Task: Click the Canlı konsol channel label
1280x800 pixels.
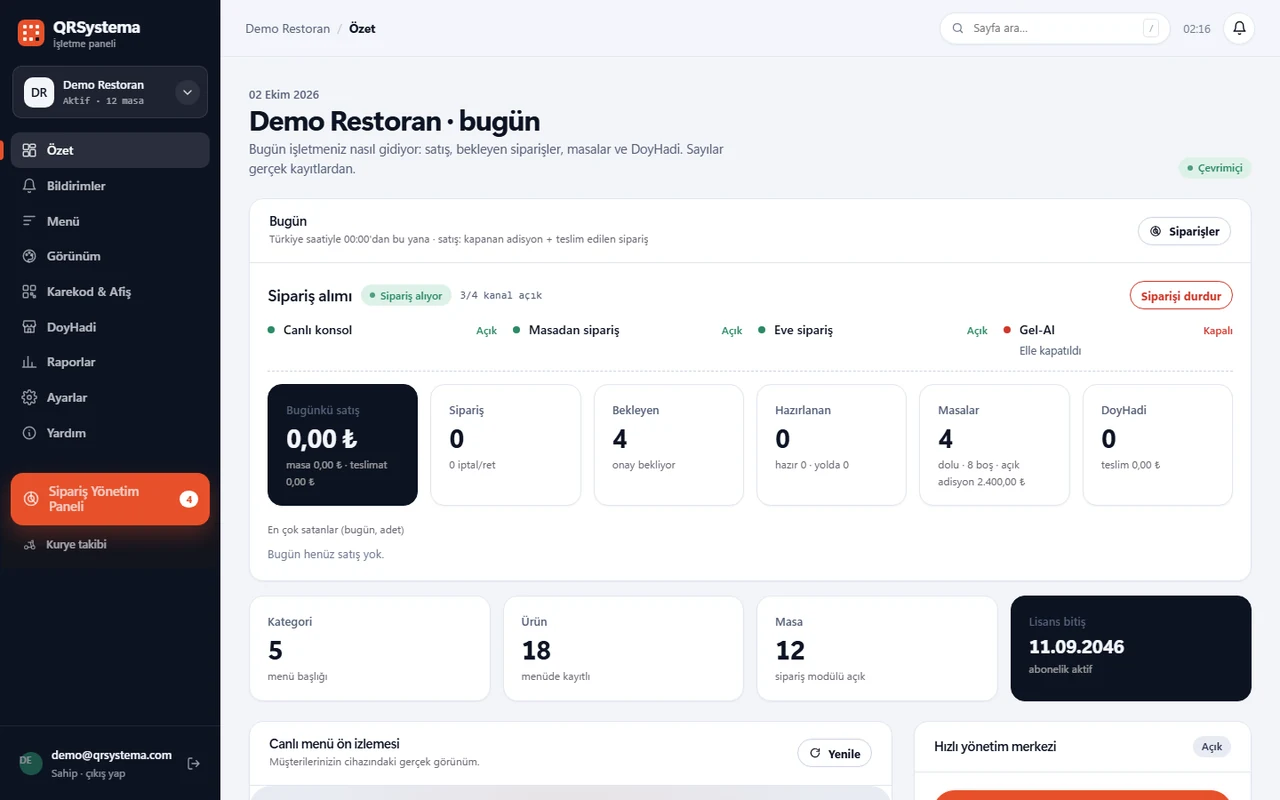Action: (318, 330)
